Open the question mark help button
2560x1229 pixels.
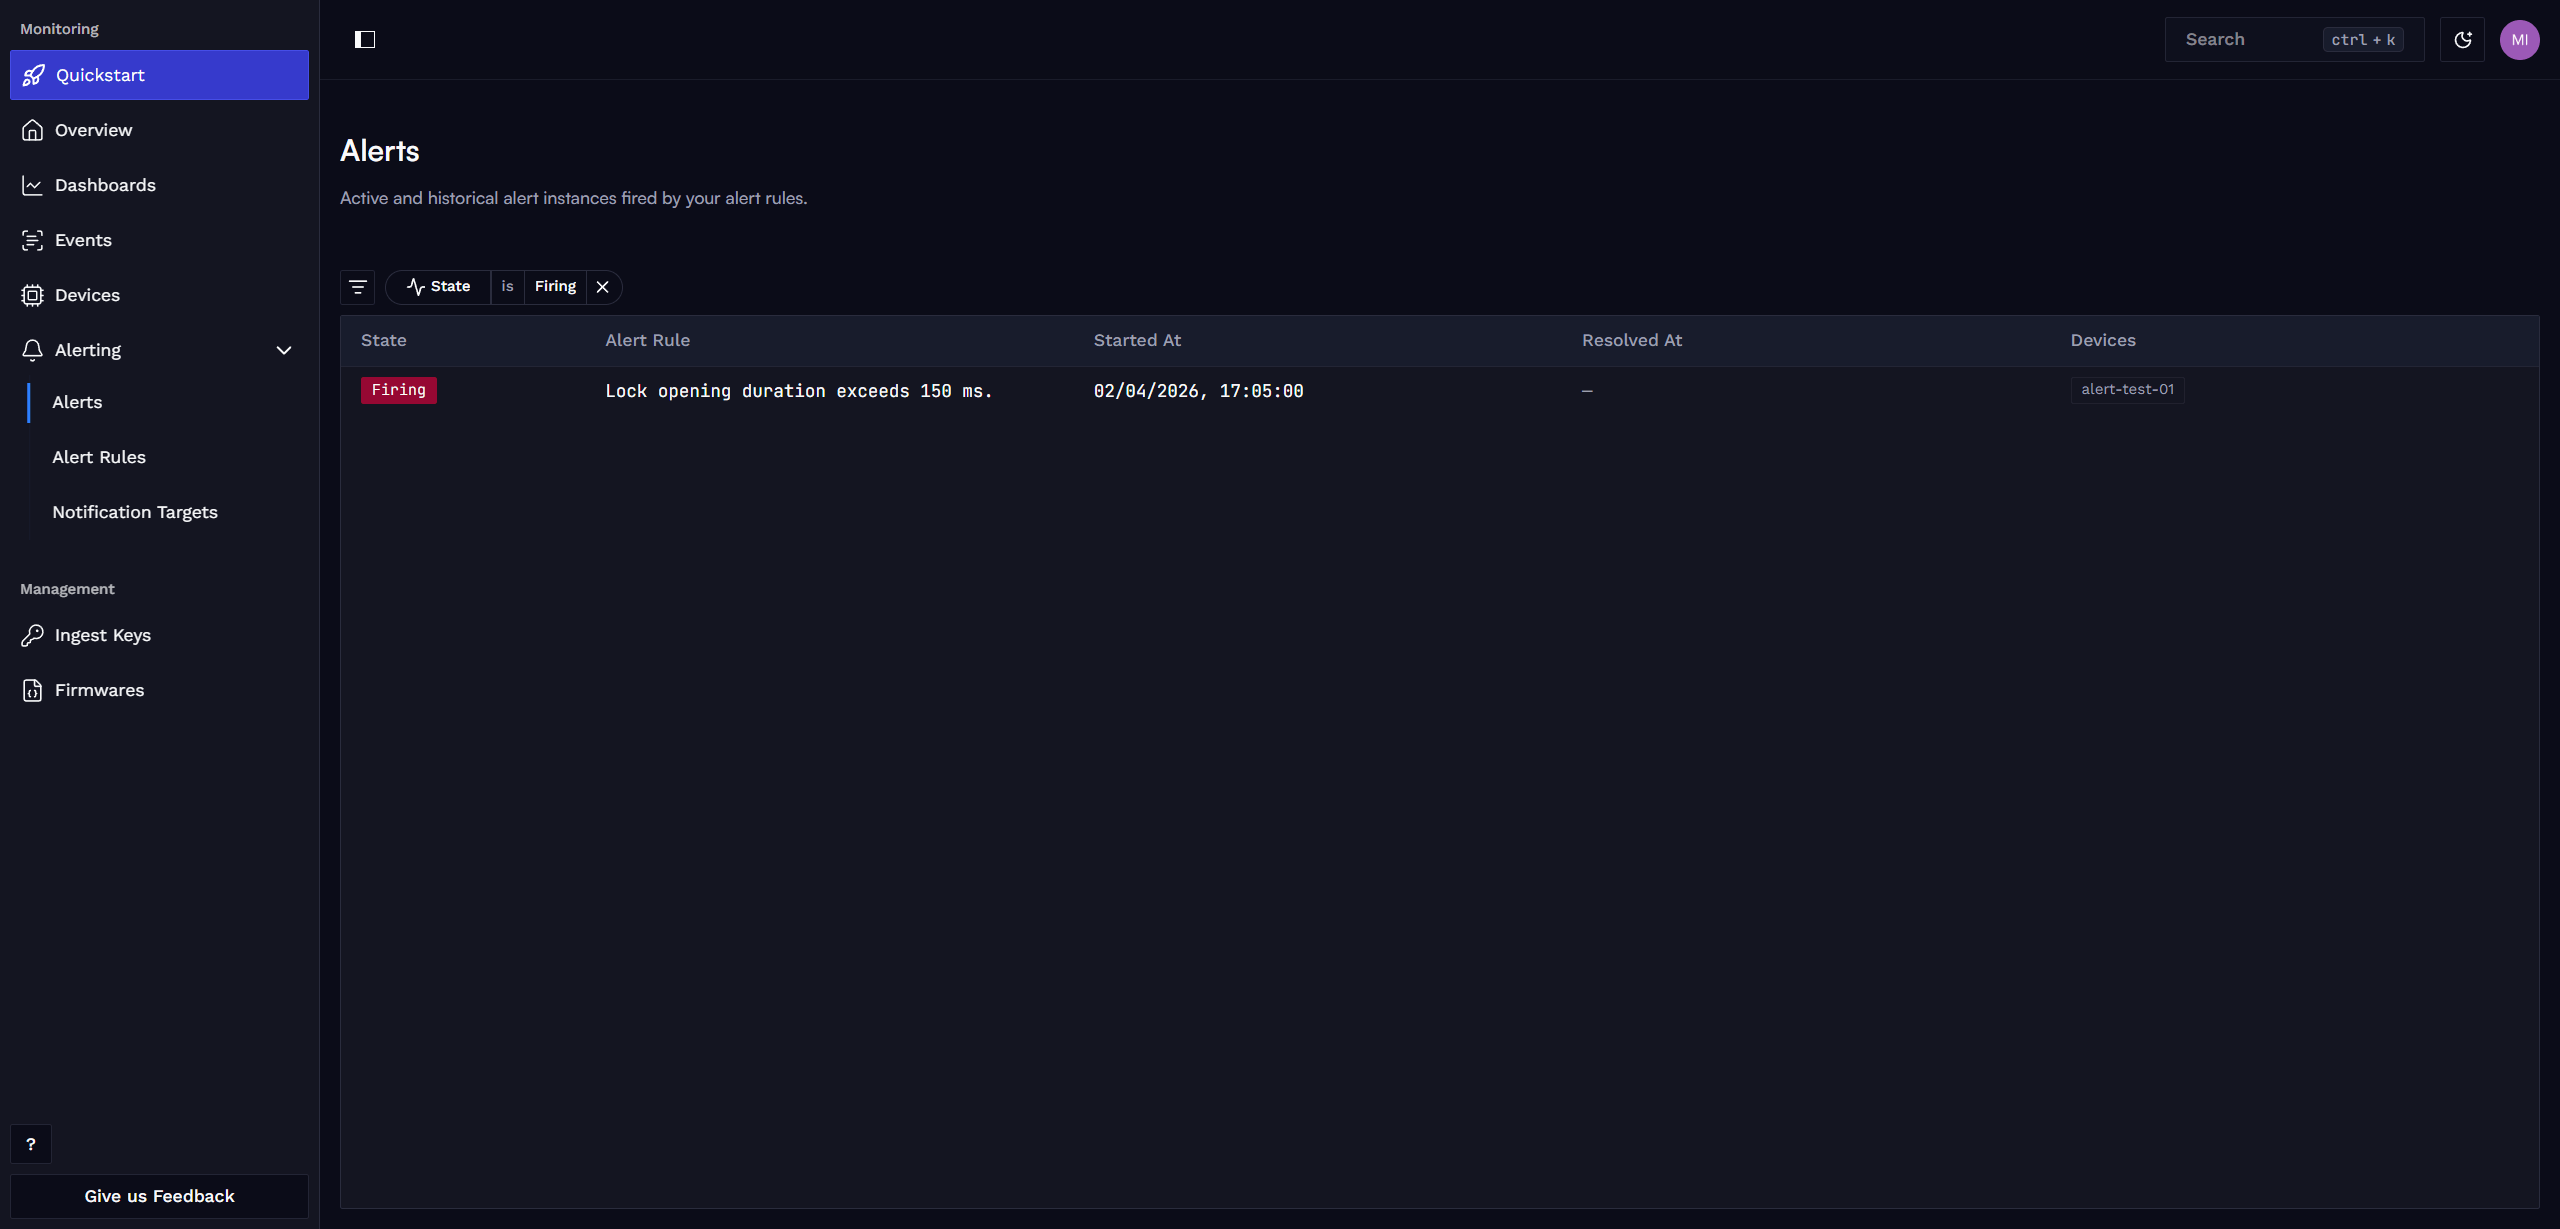[31, 1144]
